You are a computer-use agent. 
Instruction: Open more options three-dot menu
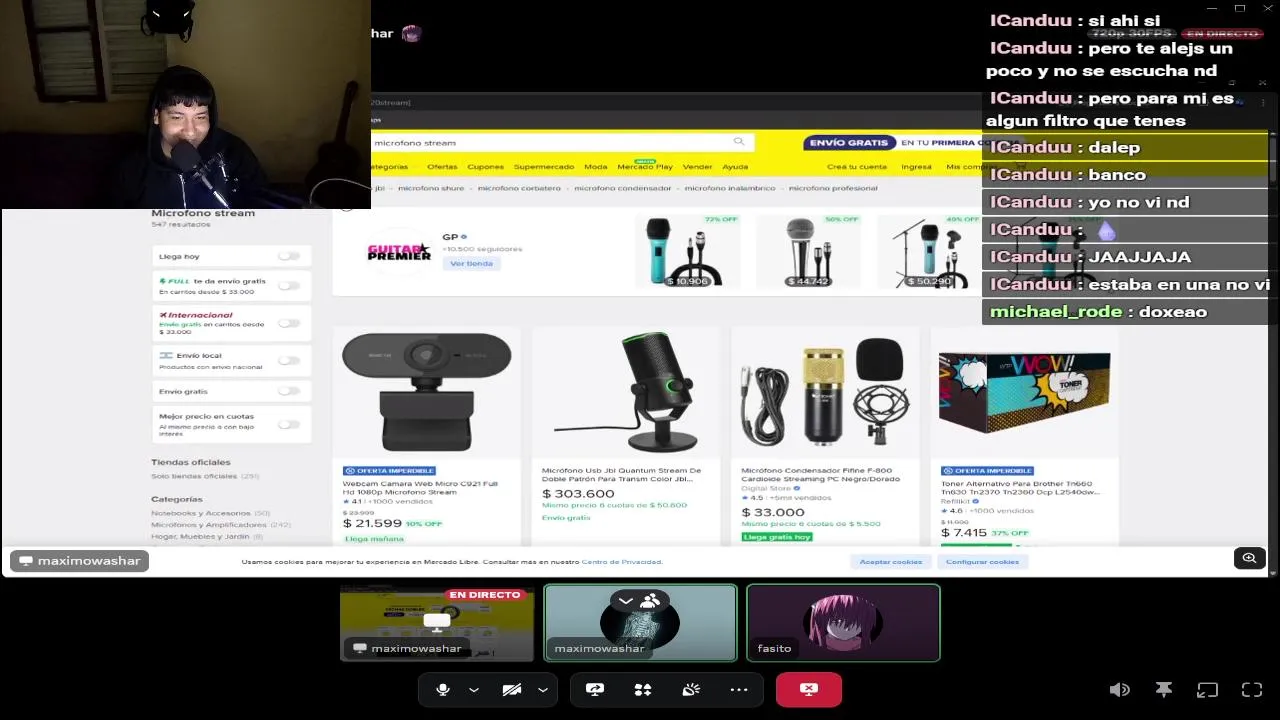click(739, 689)
